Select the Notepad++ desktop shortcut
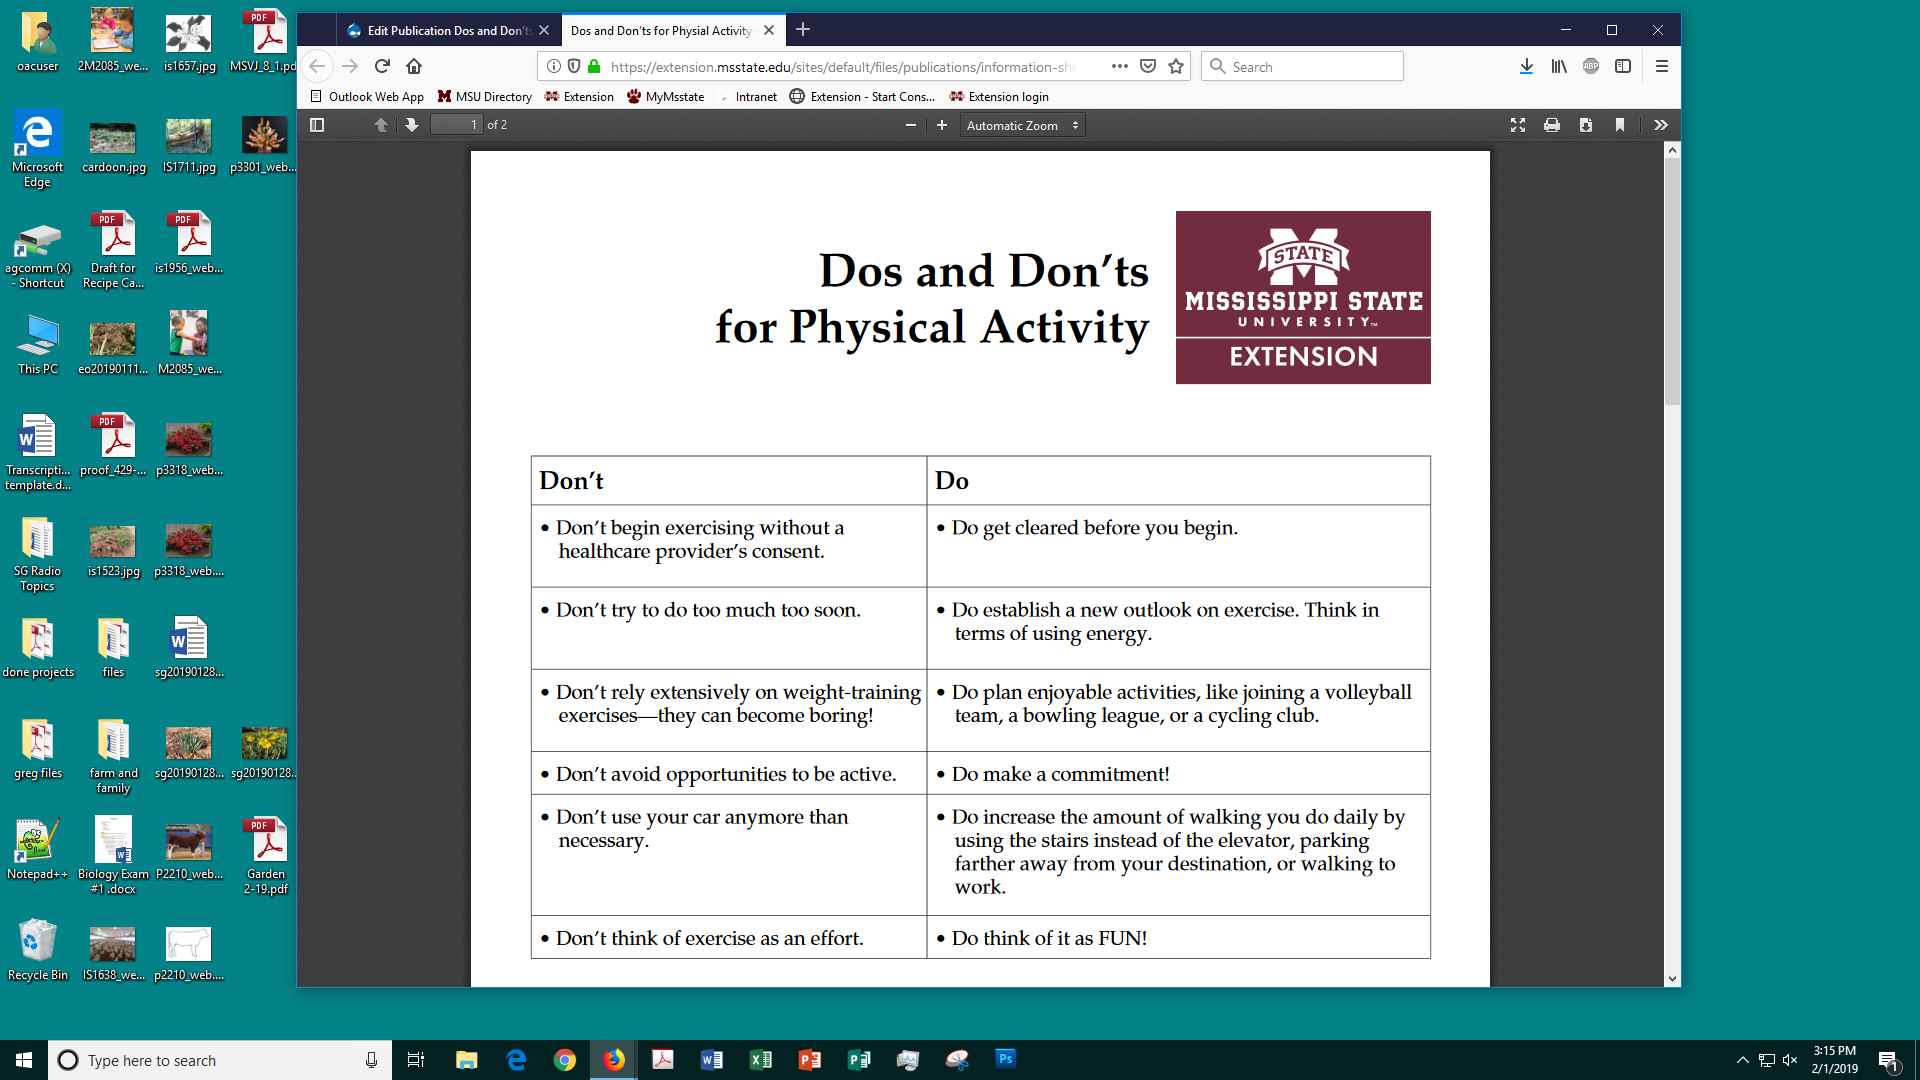This screenshot has width=1920, height=1080. click(38, 849)
